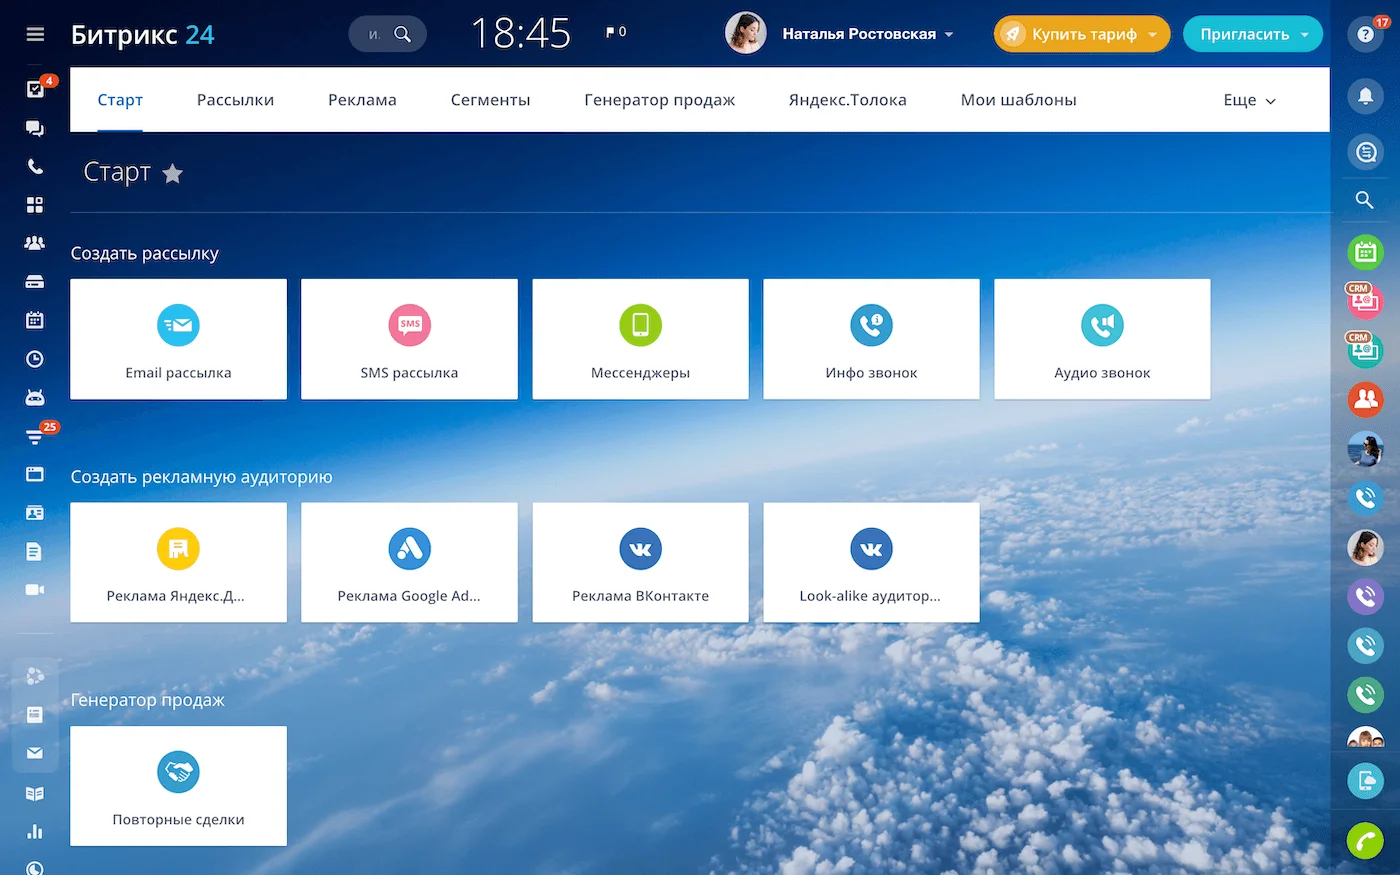The height and width of the screenshot is (875, 1400).
Task: Open the green calendar icon in right panel
Action: 1365,252
